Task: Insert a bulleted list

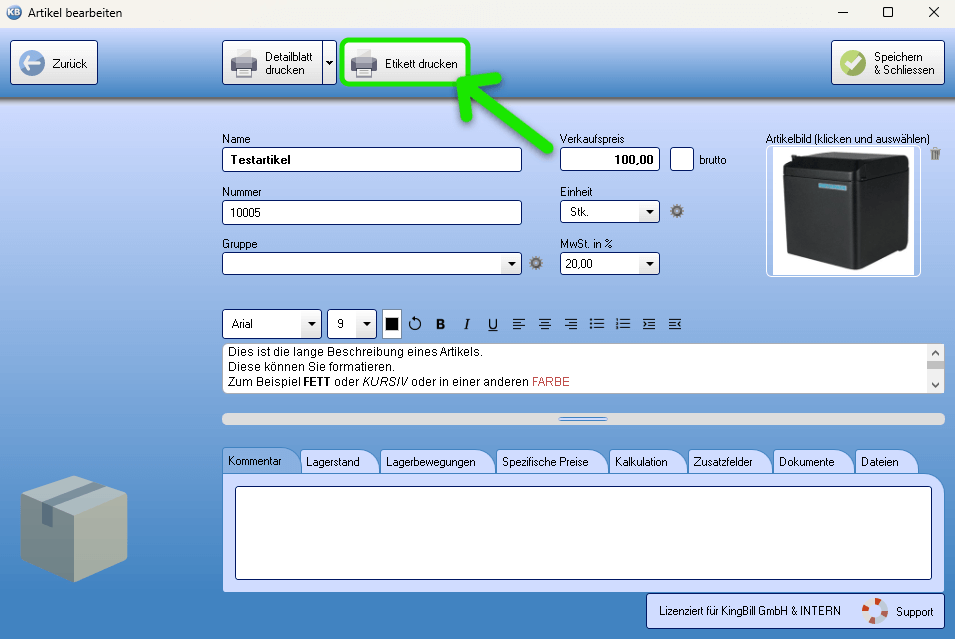Action: pyautogui.click(x=597, y=324)
